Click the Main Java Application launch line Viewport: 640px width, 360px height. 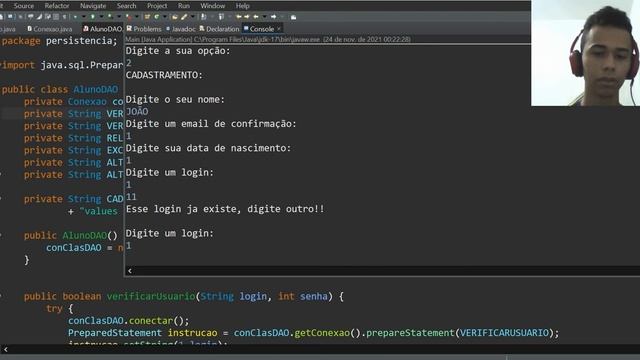[x=268, y=40]
